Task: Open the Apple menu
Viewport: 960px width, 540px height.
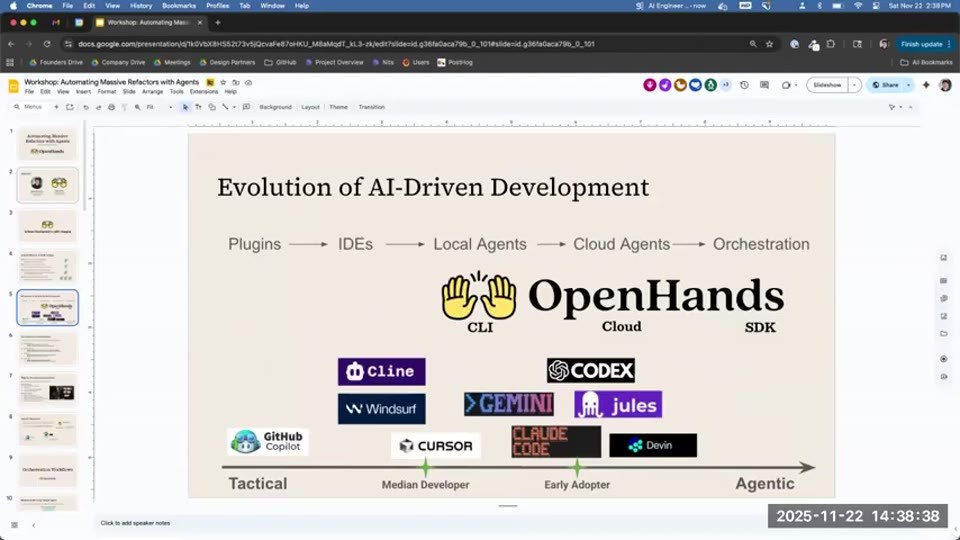Action: click(13, 6)
